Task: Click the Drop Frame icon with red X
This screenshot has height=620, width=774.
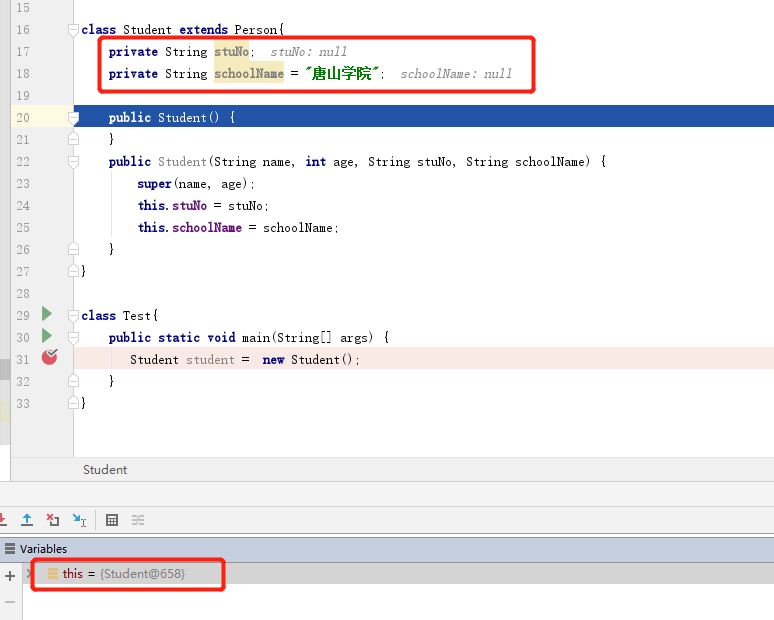Action: coord(52,520)
